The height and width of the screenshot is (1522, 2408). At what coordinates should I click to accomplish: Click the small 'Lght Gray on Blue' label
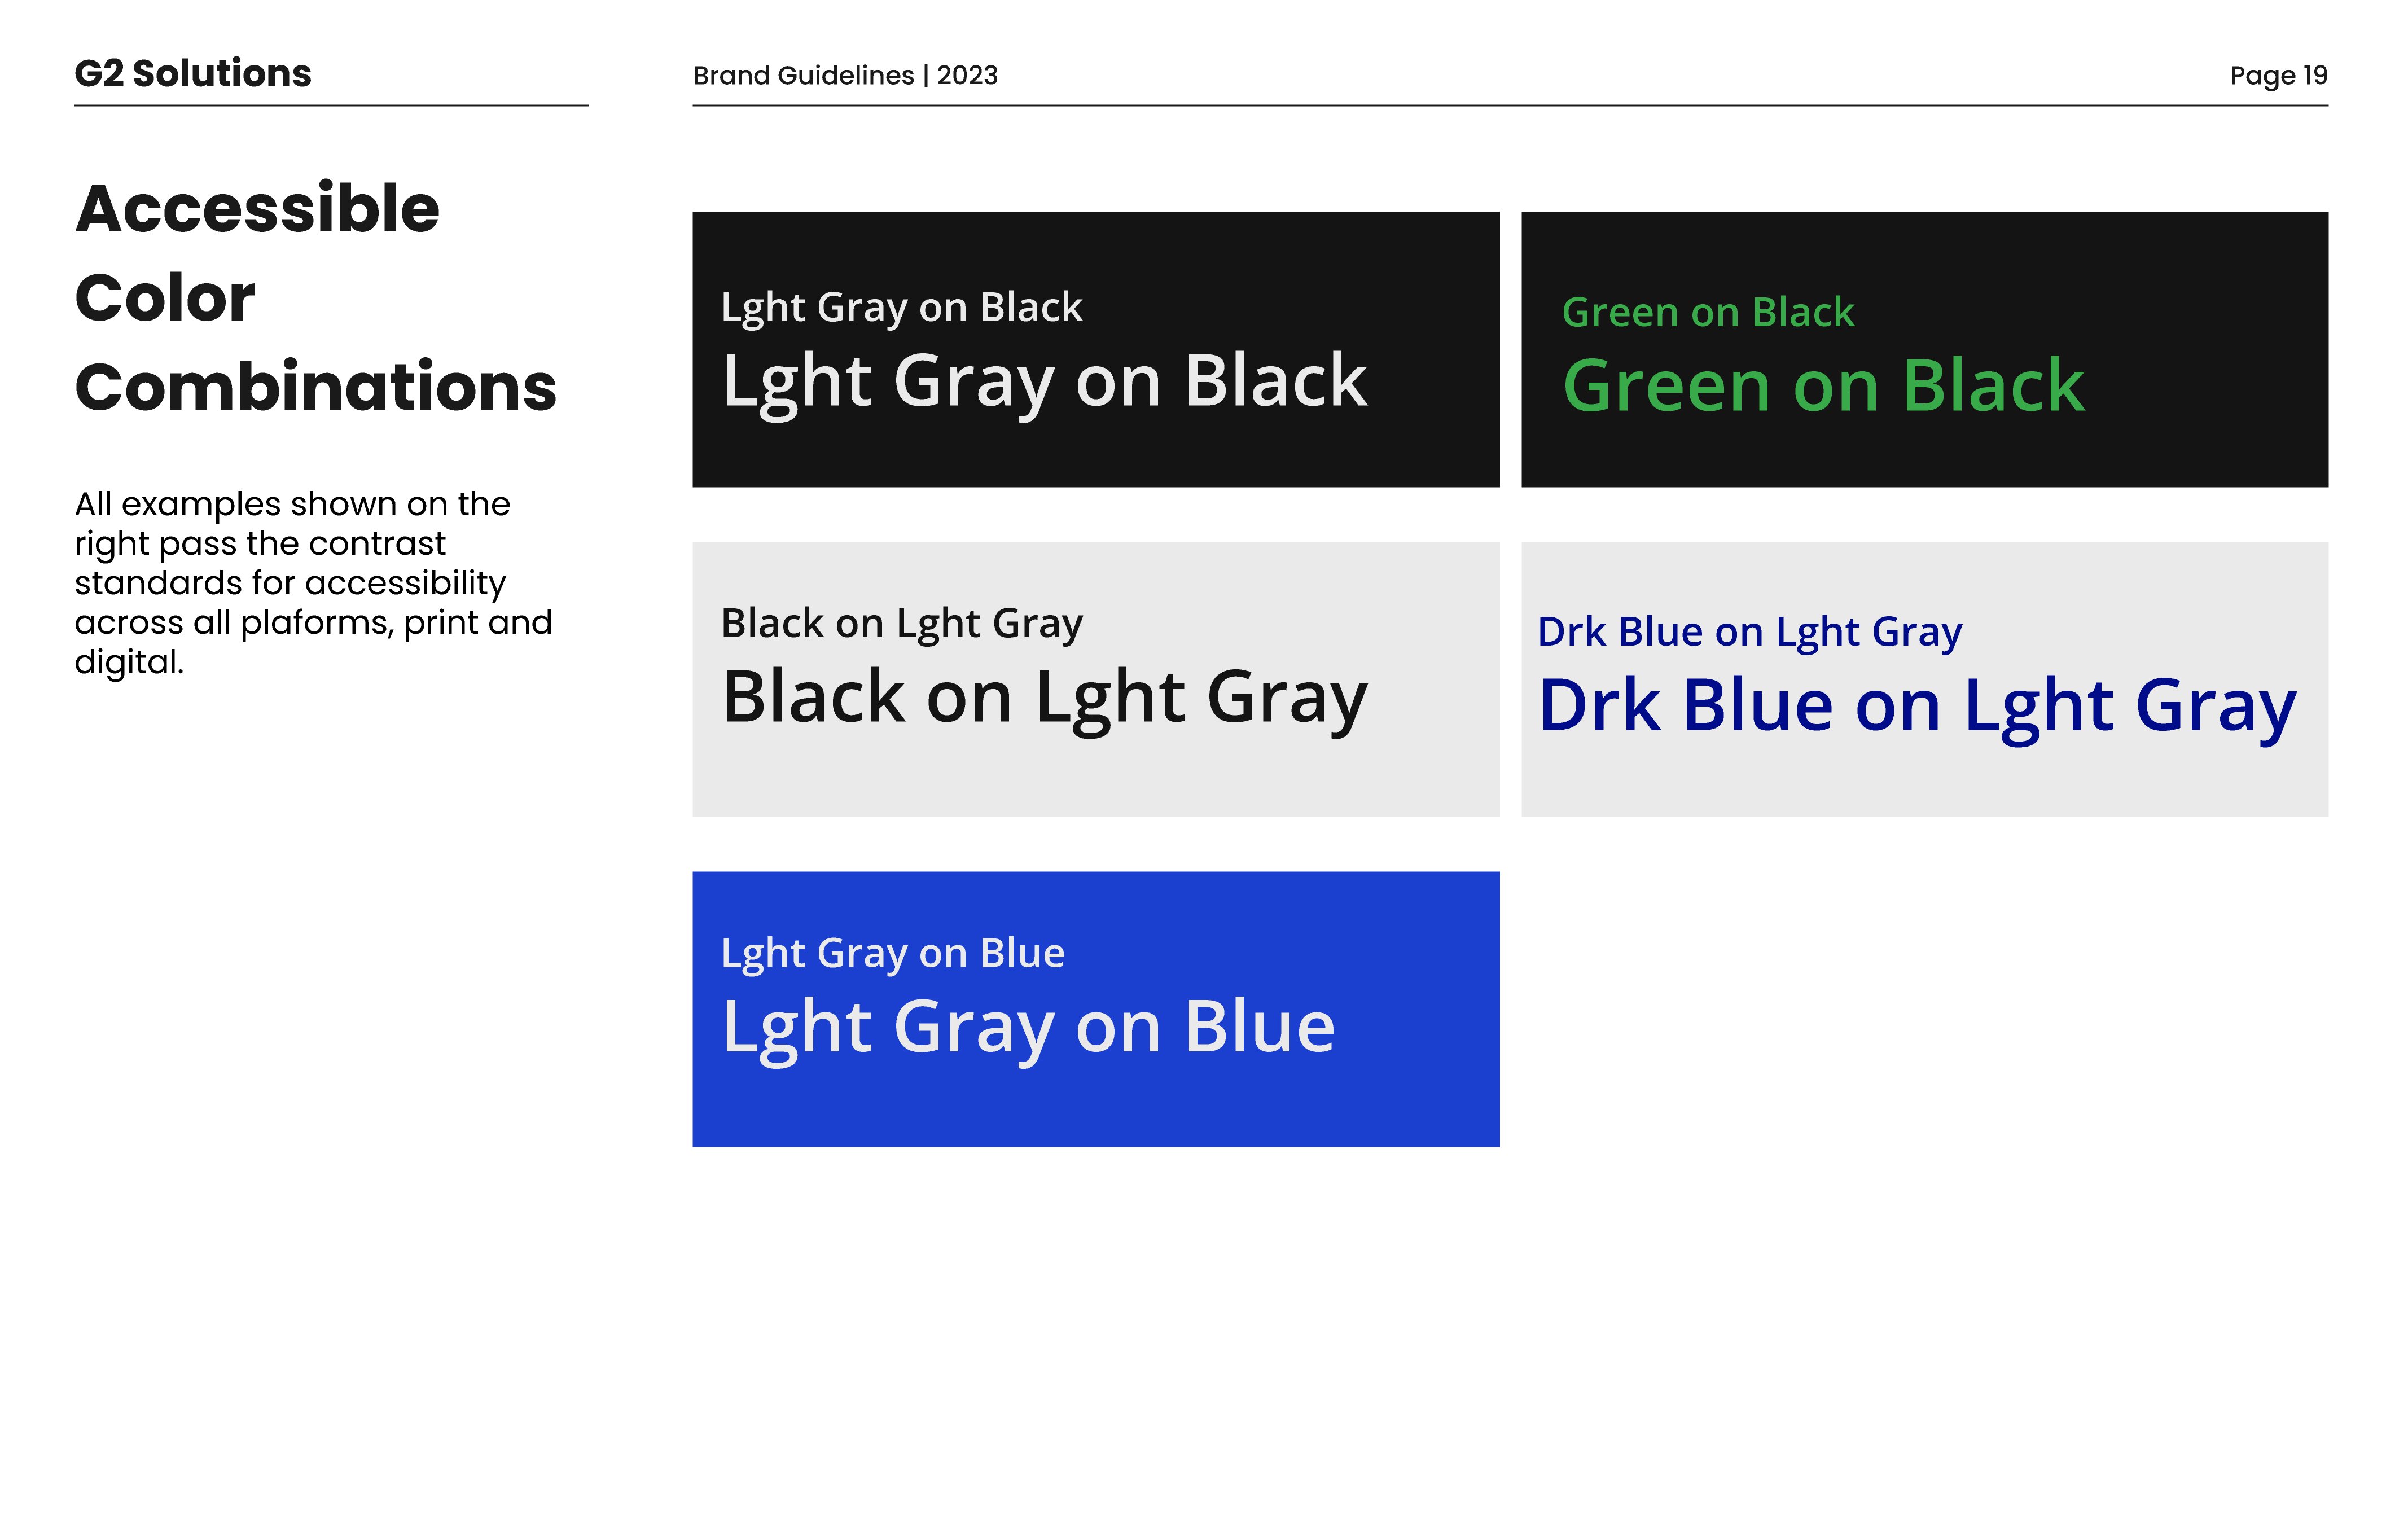coord(892,953)
